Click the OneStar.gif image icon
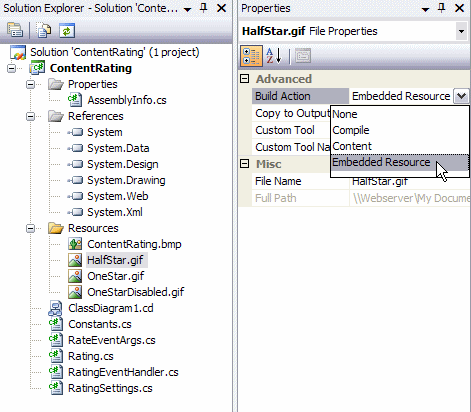The height and width of the screenshot is (412, 471). click(75, 276)
